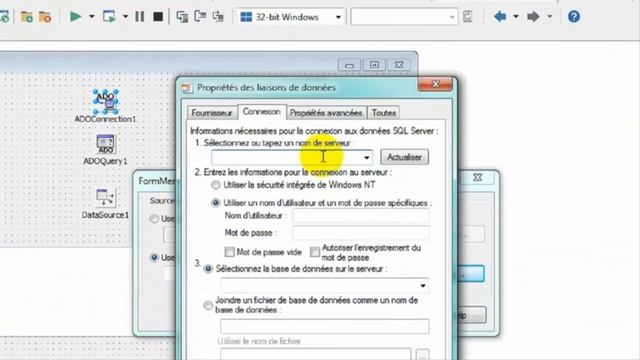Image resolution: width=640 pixels, height=360 pixels.
Task: Check Autoriser l'enregistrement du mot de passe
Action: [315, 252]
